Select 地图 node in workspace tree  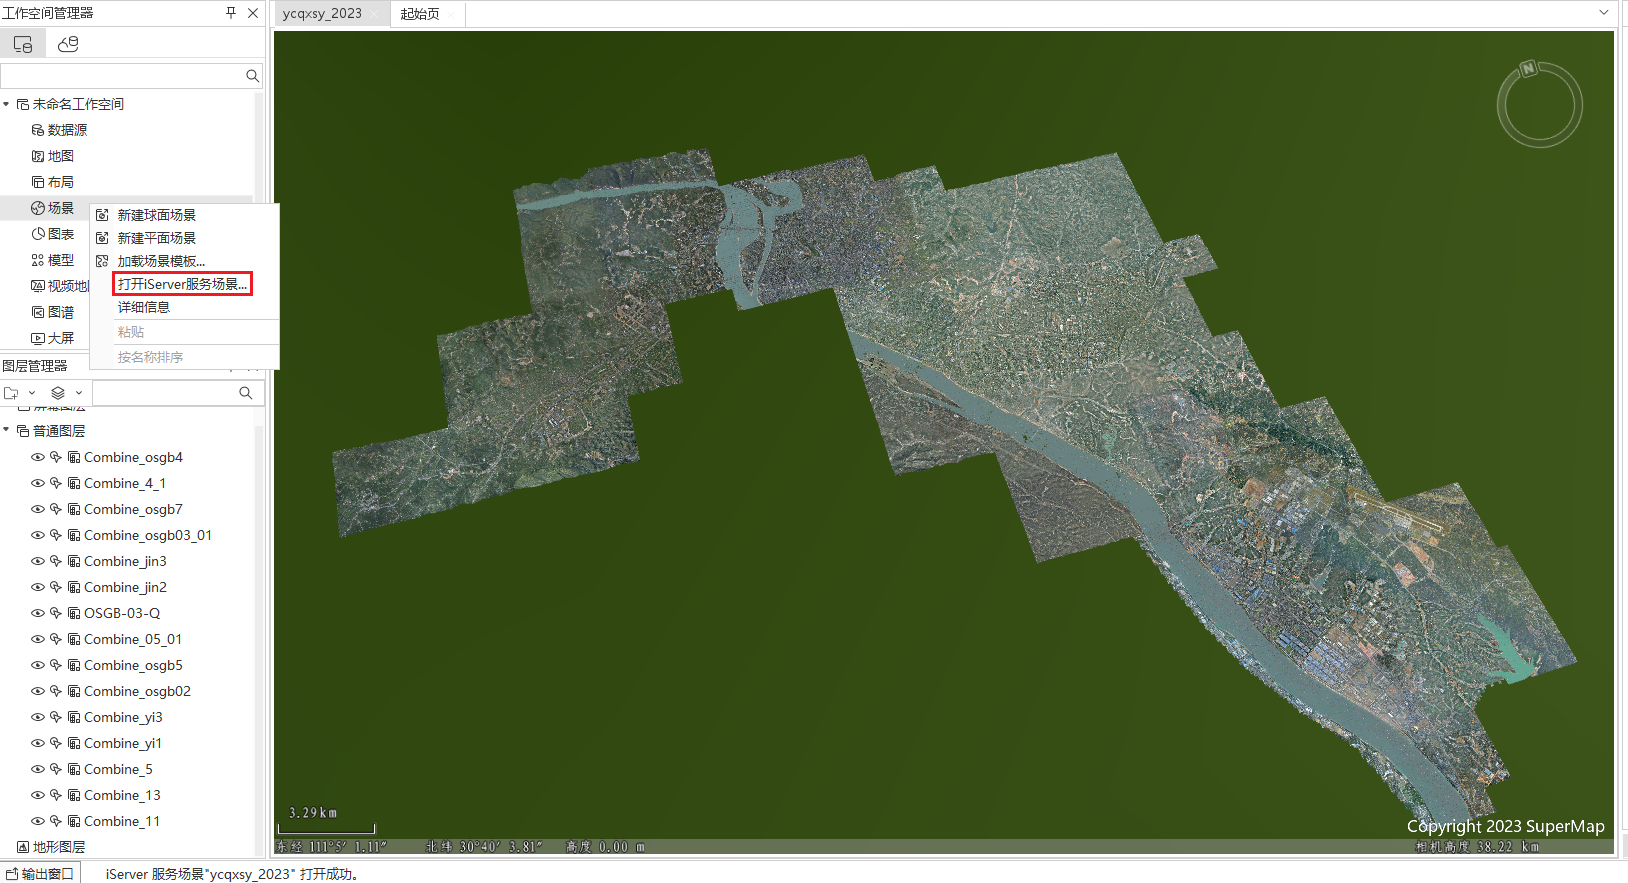60,156
